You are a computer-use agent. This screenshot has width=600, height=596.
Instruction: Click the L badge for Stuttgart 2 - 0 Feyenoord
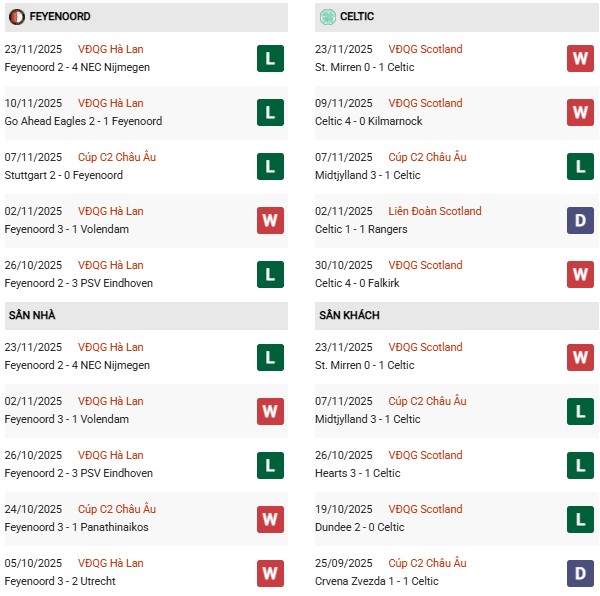270,166
